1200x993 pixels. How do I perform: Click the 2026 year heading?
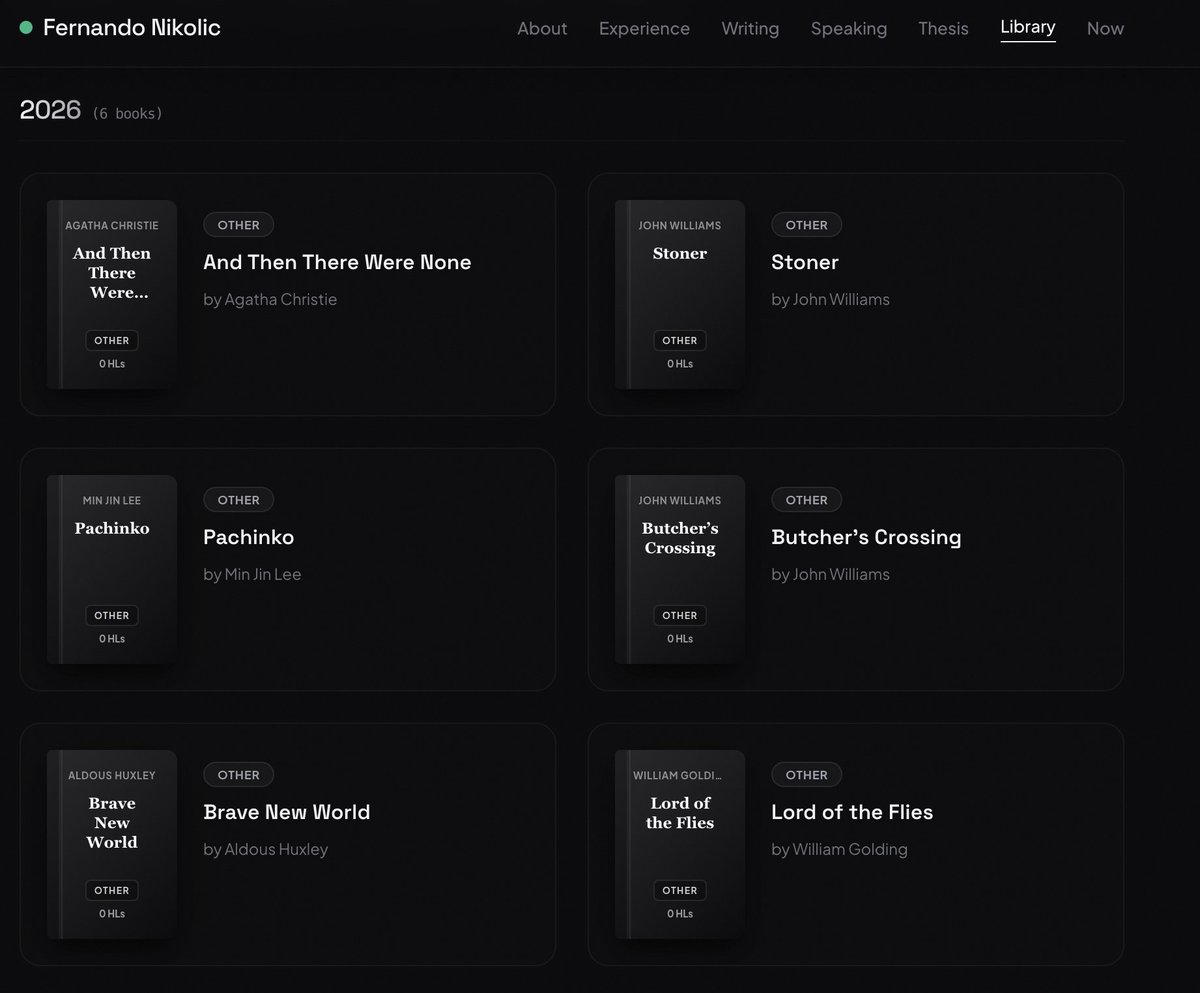pyautogui.click(x=50, y=110)
